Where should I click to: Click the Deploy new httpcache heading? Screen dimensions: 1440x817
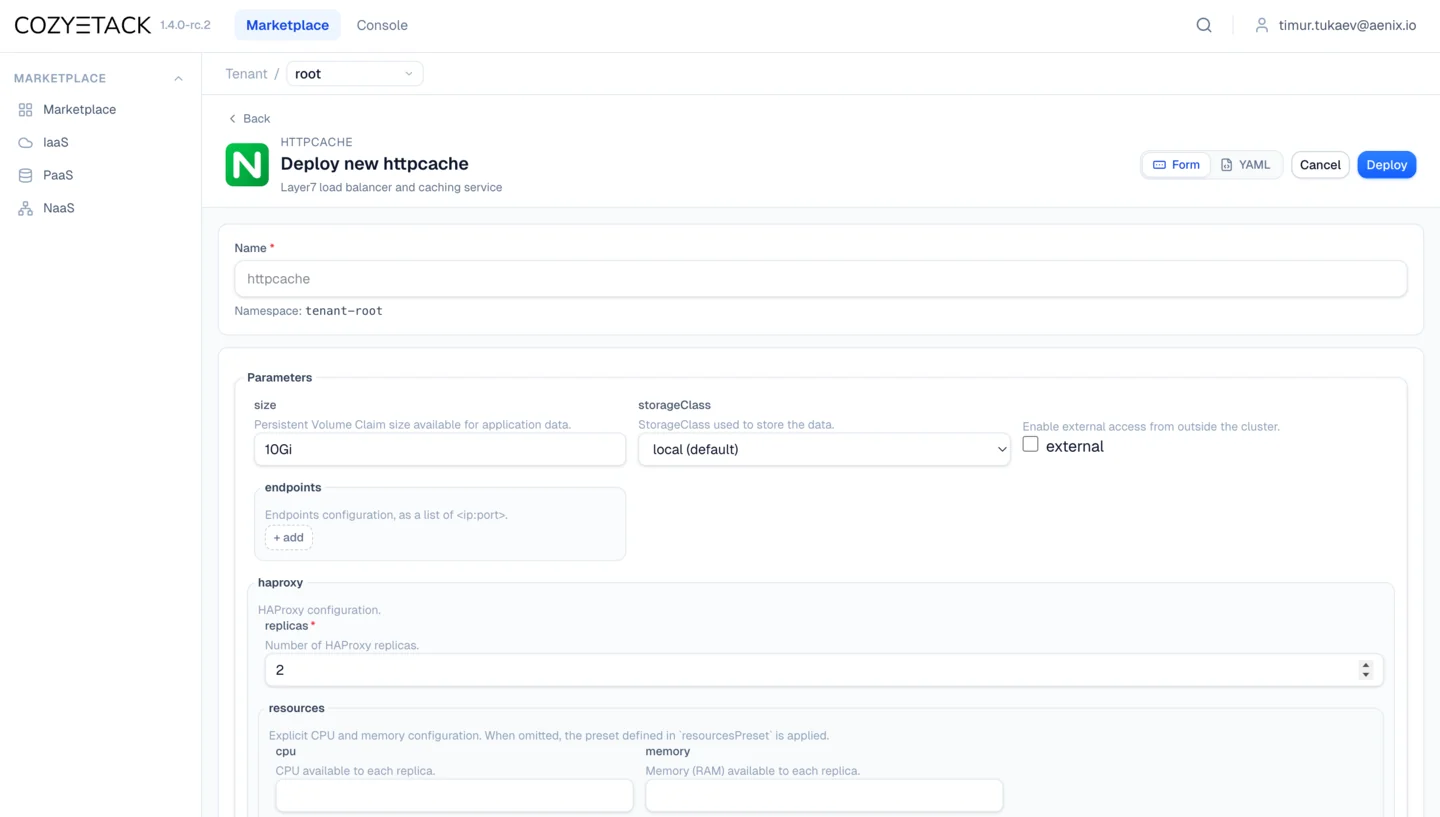[x=374, y=164]
